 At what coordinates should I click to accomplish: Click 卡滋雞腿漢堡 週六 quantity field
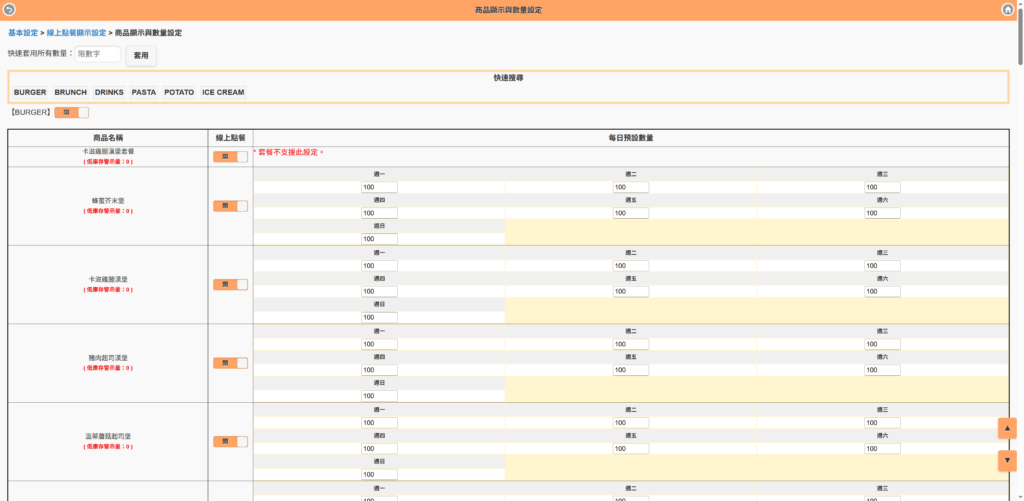point(882,291)
